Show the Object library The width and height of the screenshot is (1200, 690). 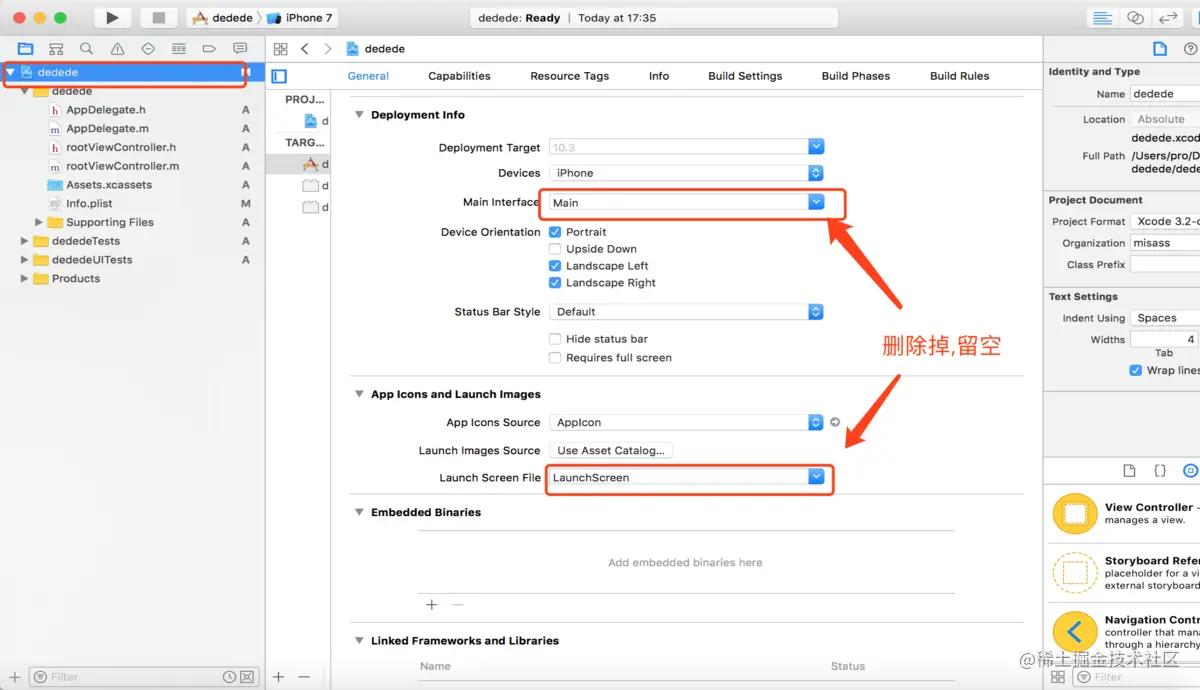(x=1190, y=470)
